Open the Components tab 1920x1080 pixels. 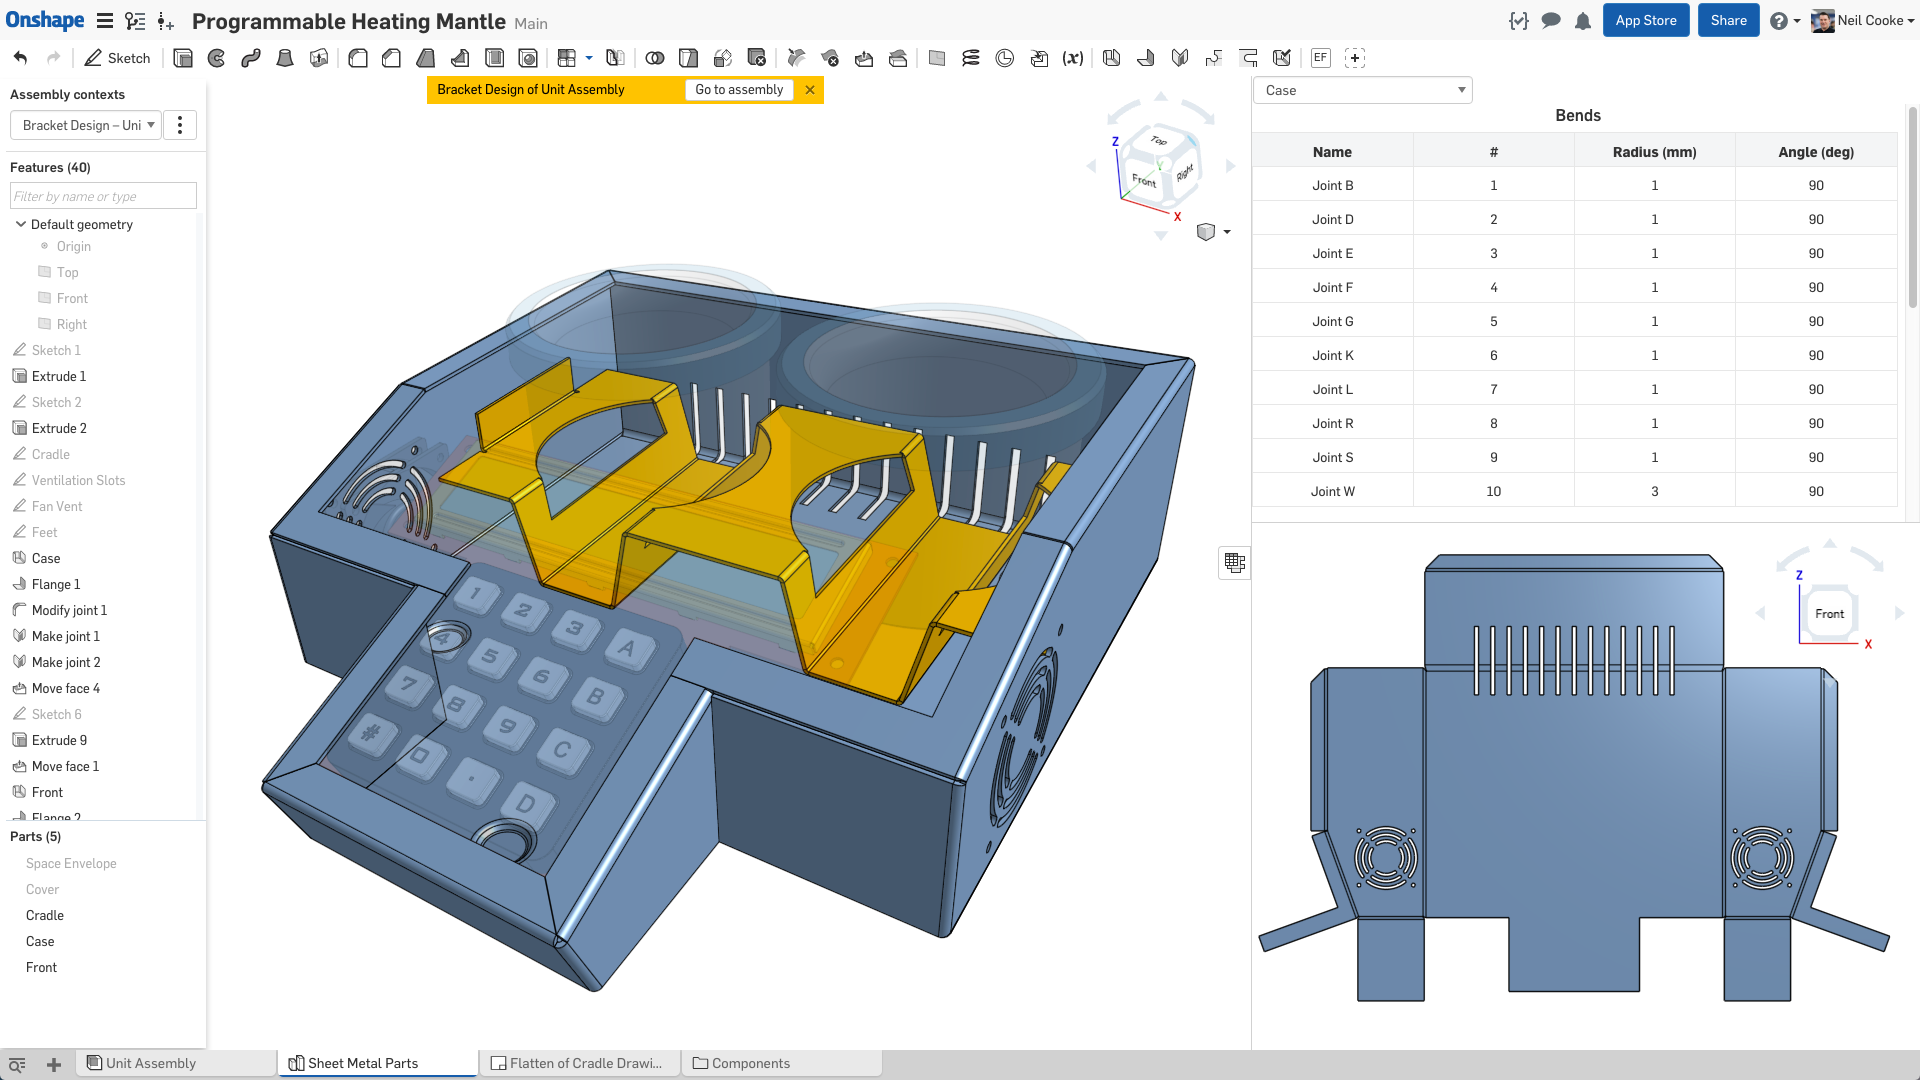(751, 1063)
